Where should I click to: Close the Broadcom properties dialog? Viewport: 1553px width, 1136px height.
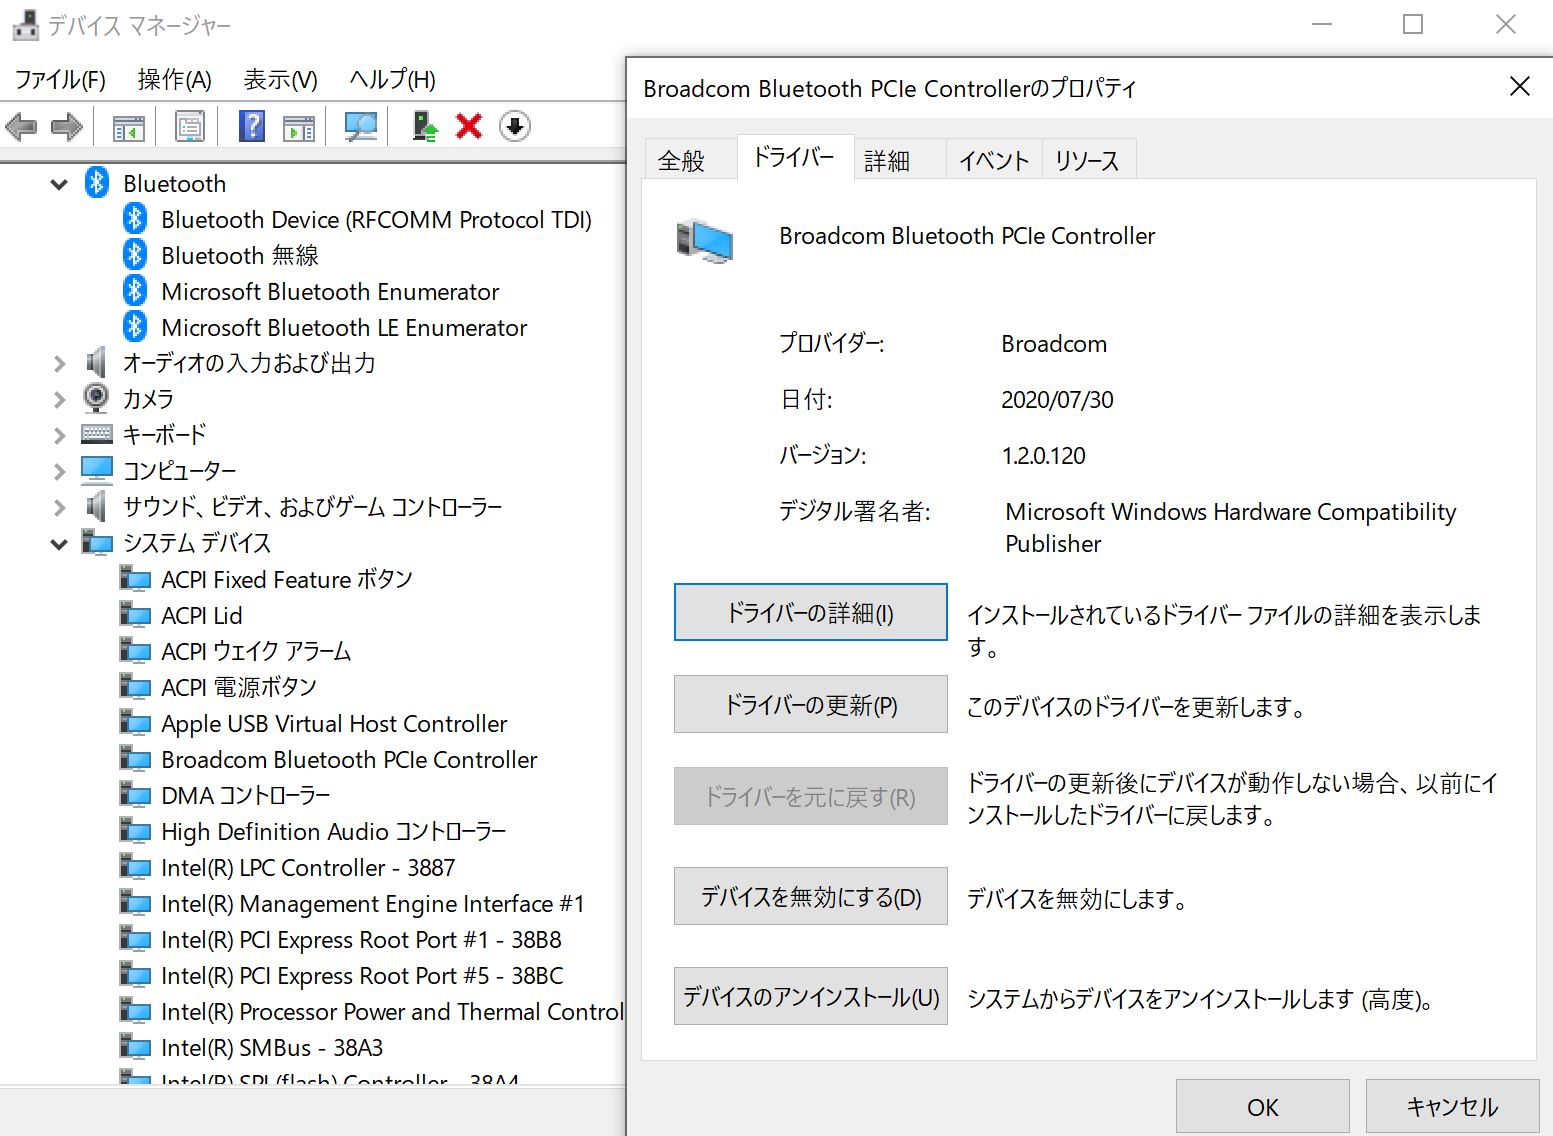coord(1520,87)
